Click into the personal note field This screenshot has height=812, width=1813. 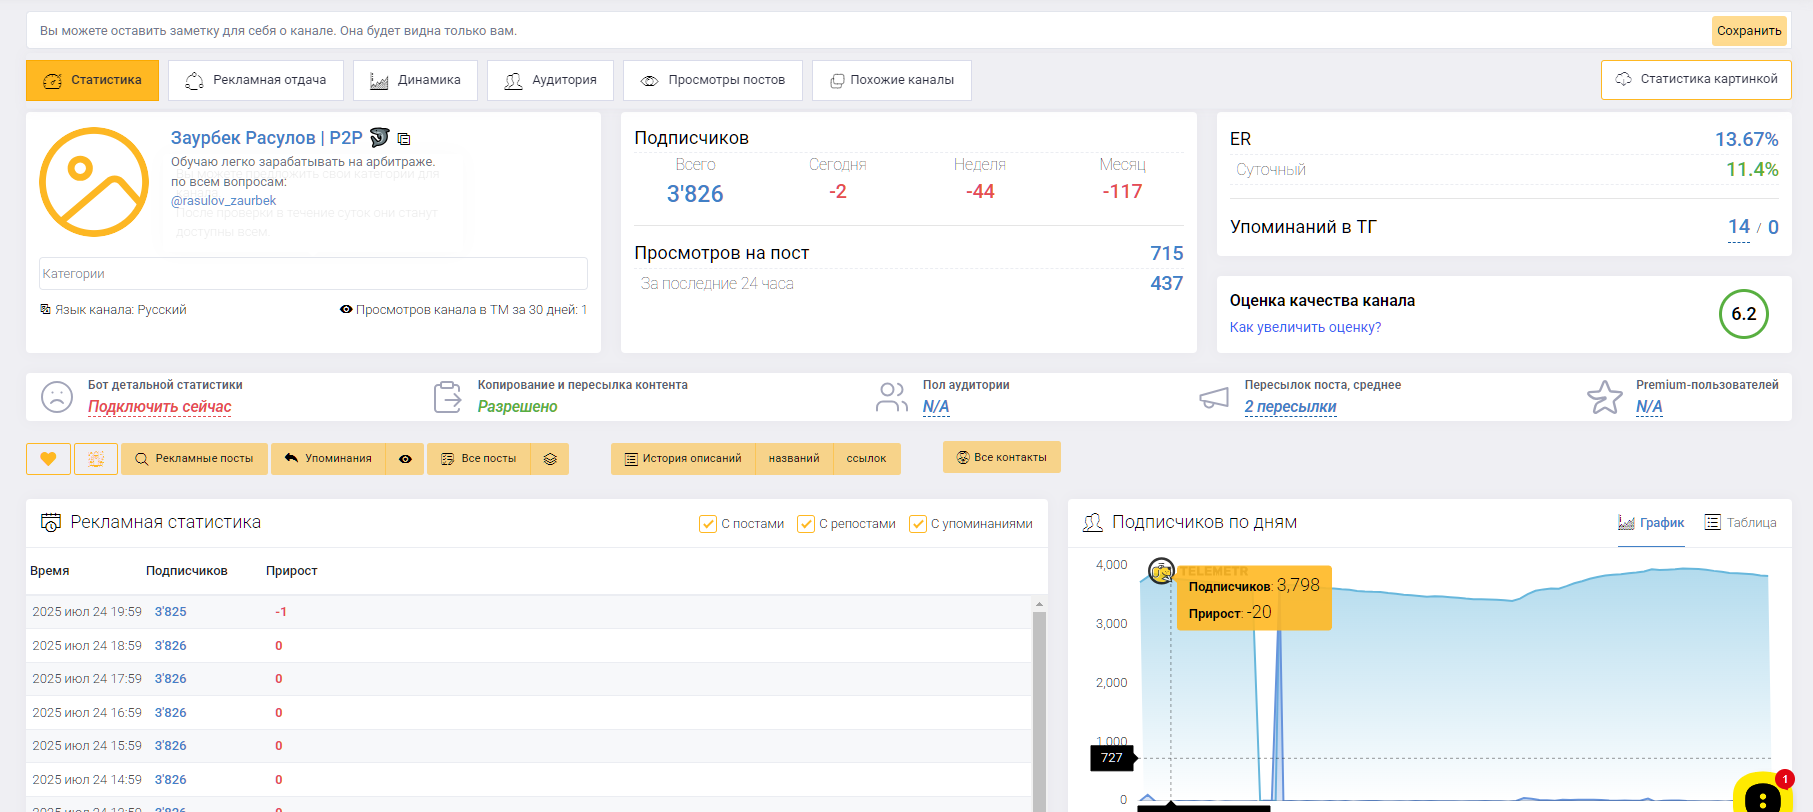coord(870,31)
